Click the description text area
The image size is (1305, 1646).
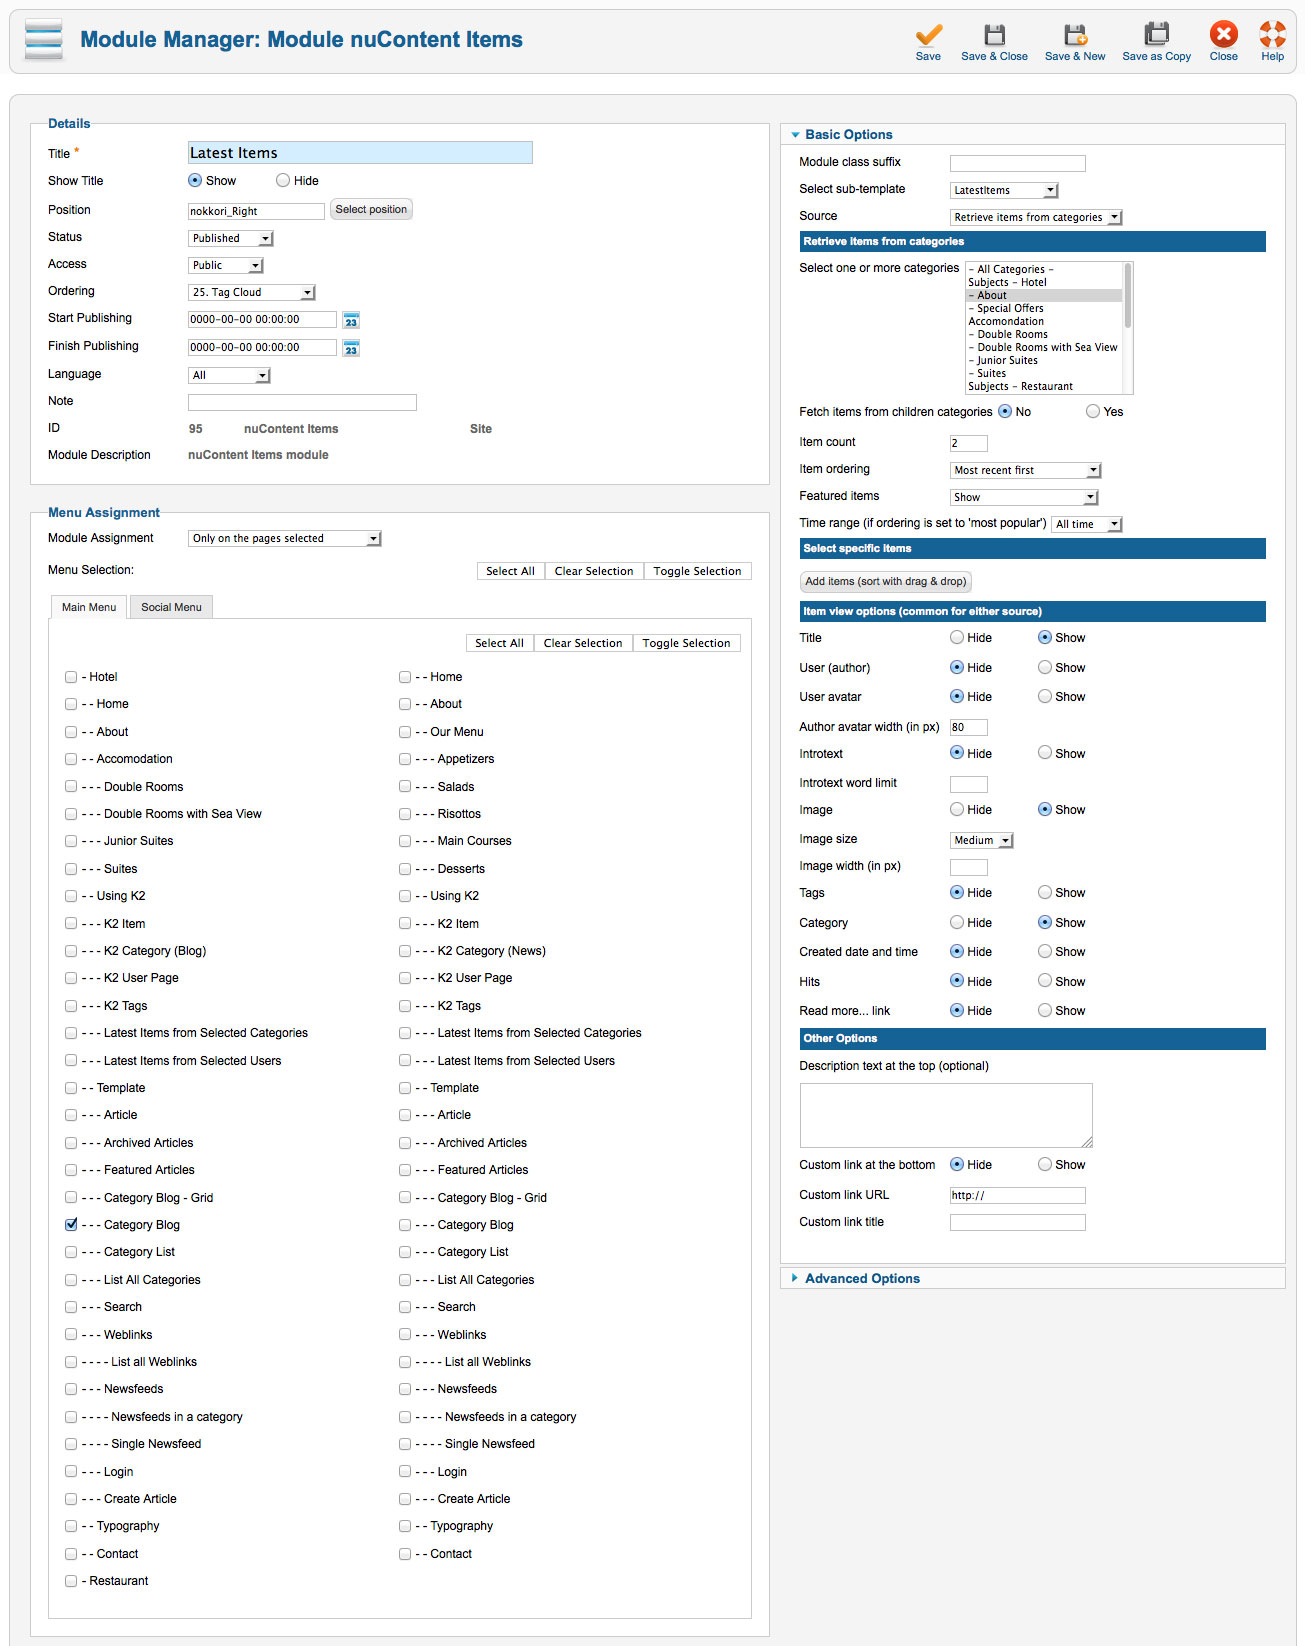(x=946, y=1115)
